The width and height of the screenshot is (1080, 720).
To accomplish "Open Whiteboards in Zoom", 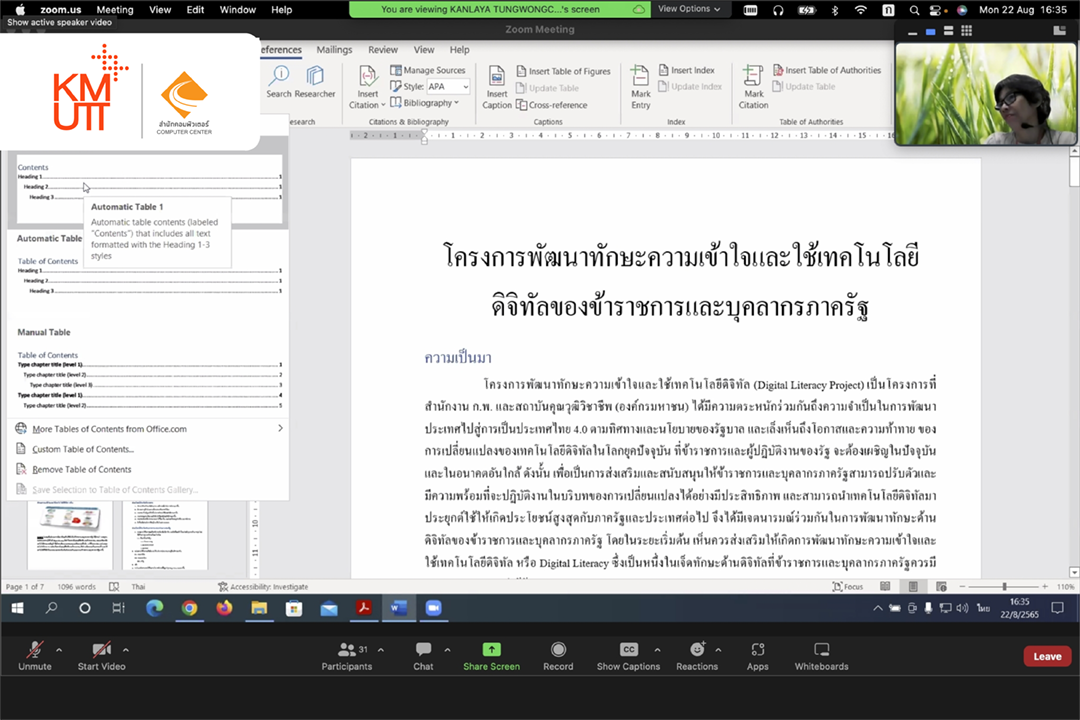I will coord(822,655).
